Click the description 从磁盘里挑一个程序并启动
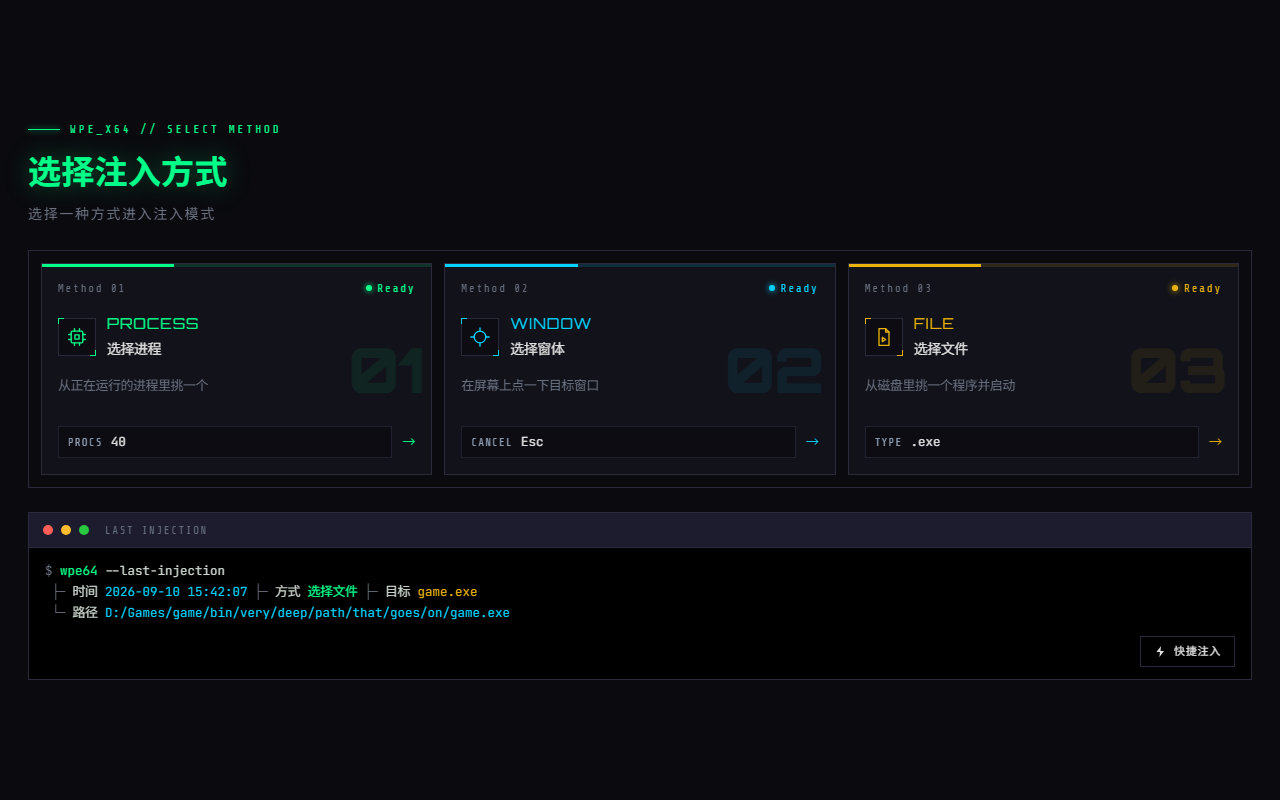 [940, 385]
